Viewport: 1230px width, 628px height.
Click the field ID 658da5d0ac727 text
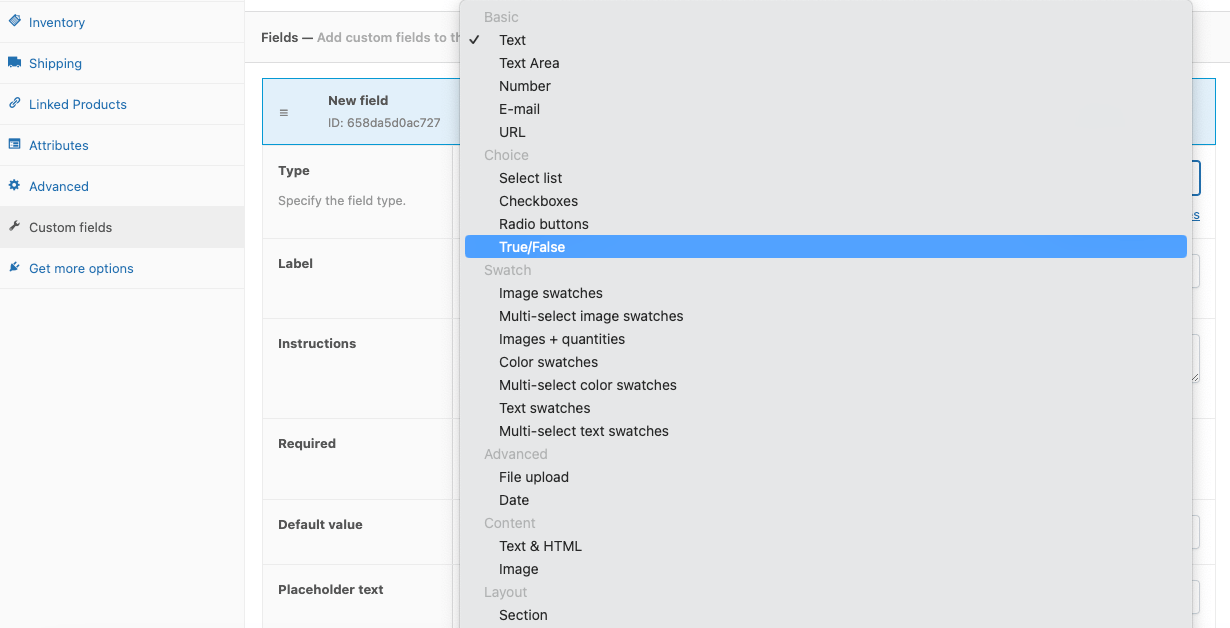(384, 123)
